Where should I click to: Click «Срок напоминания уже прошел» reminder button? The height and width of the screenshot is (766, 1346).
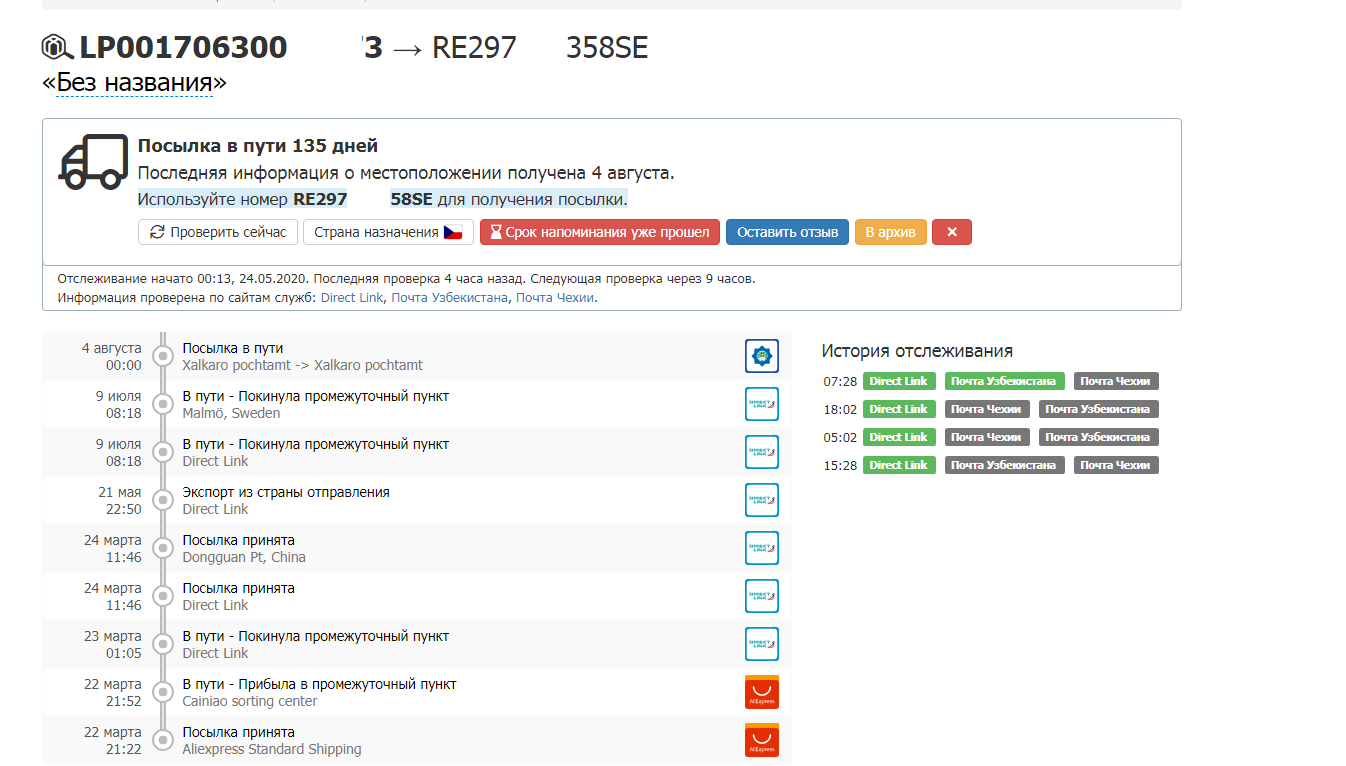click(x=599, y=232)
